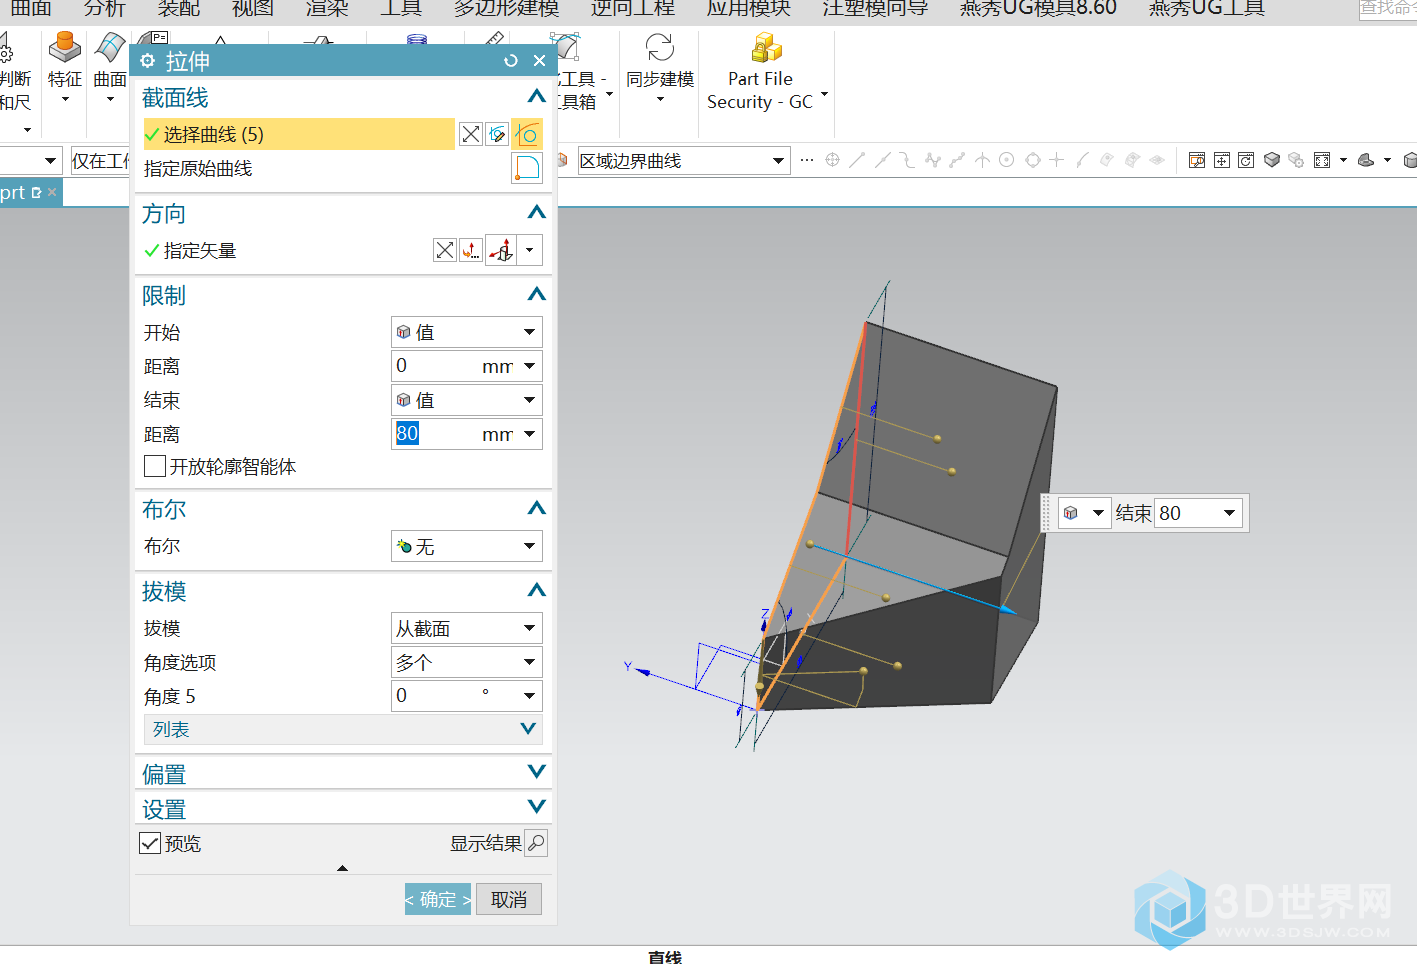Open the 开始 value type dropdown

[467, 332]
